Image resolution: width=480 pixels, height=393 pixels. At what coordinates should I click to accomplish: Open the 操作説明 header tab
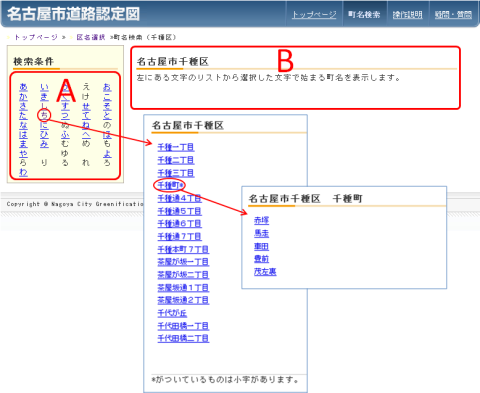pos(407,15)
